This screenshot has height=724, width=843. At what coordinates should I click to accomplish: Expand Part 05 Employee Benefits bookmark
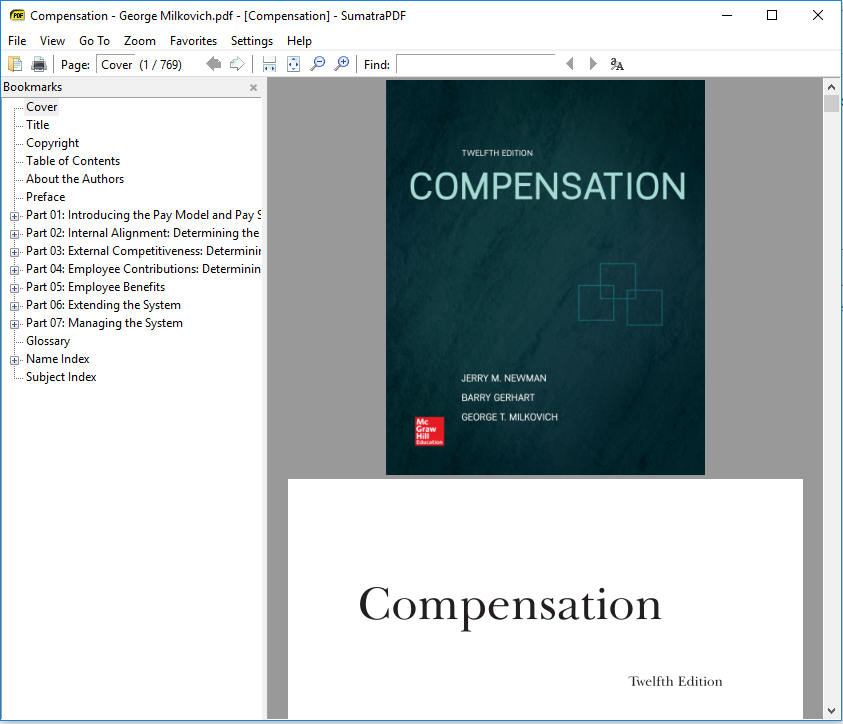[x=15, y=288]
